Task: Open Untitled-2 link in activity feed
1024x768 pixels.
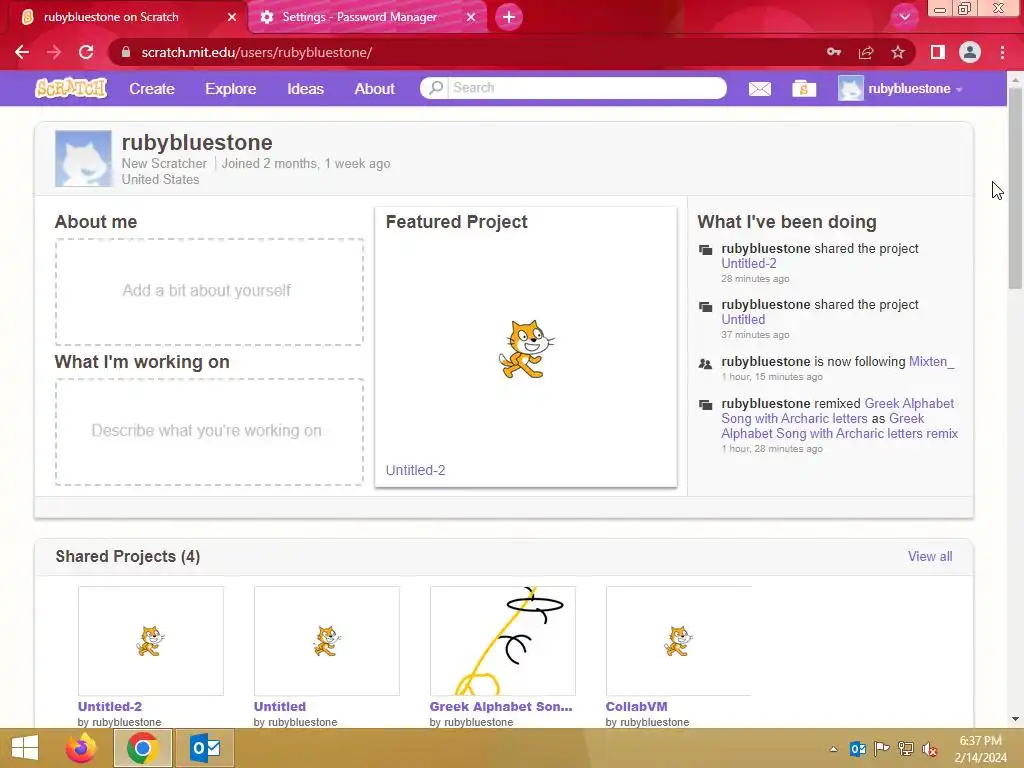Action: point(749,264)
